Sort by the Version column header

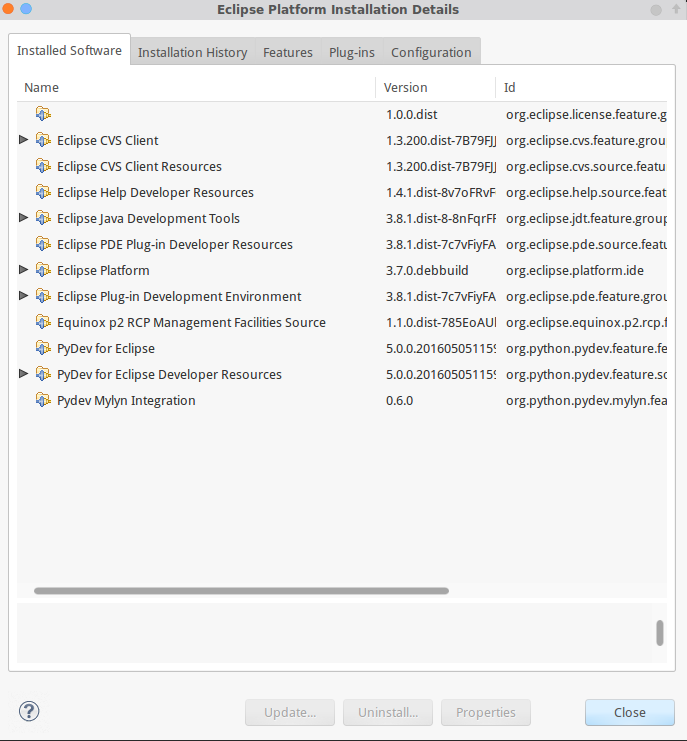coord(436,87)
